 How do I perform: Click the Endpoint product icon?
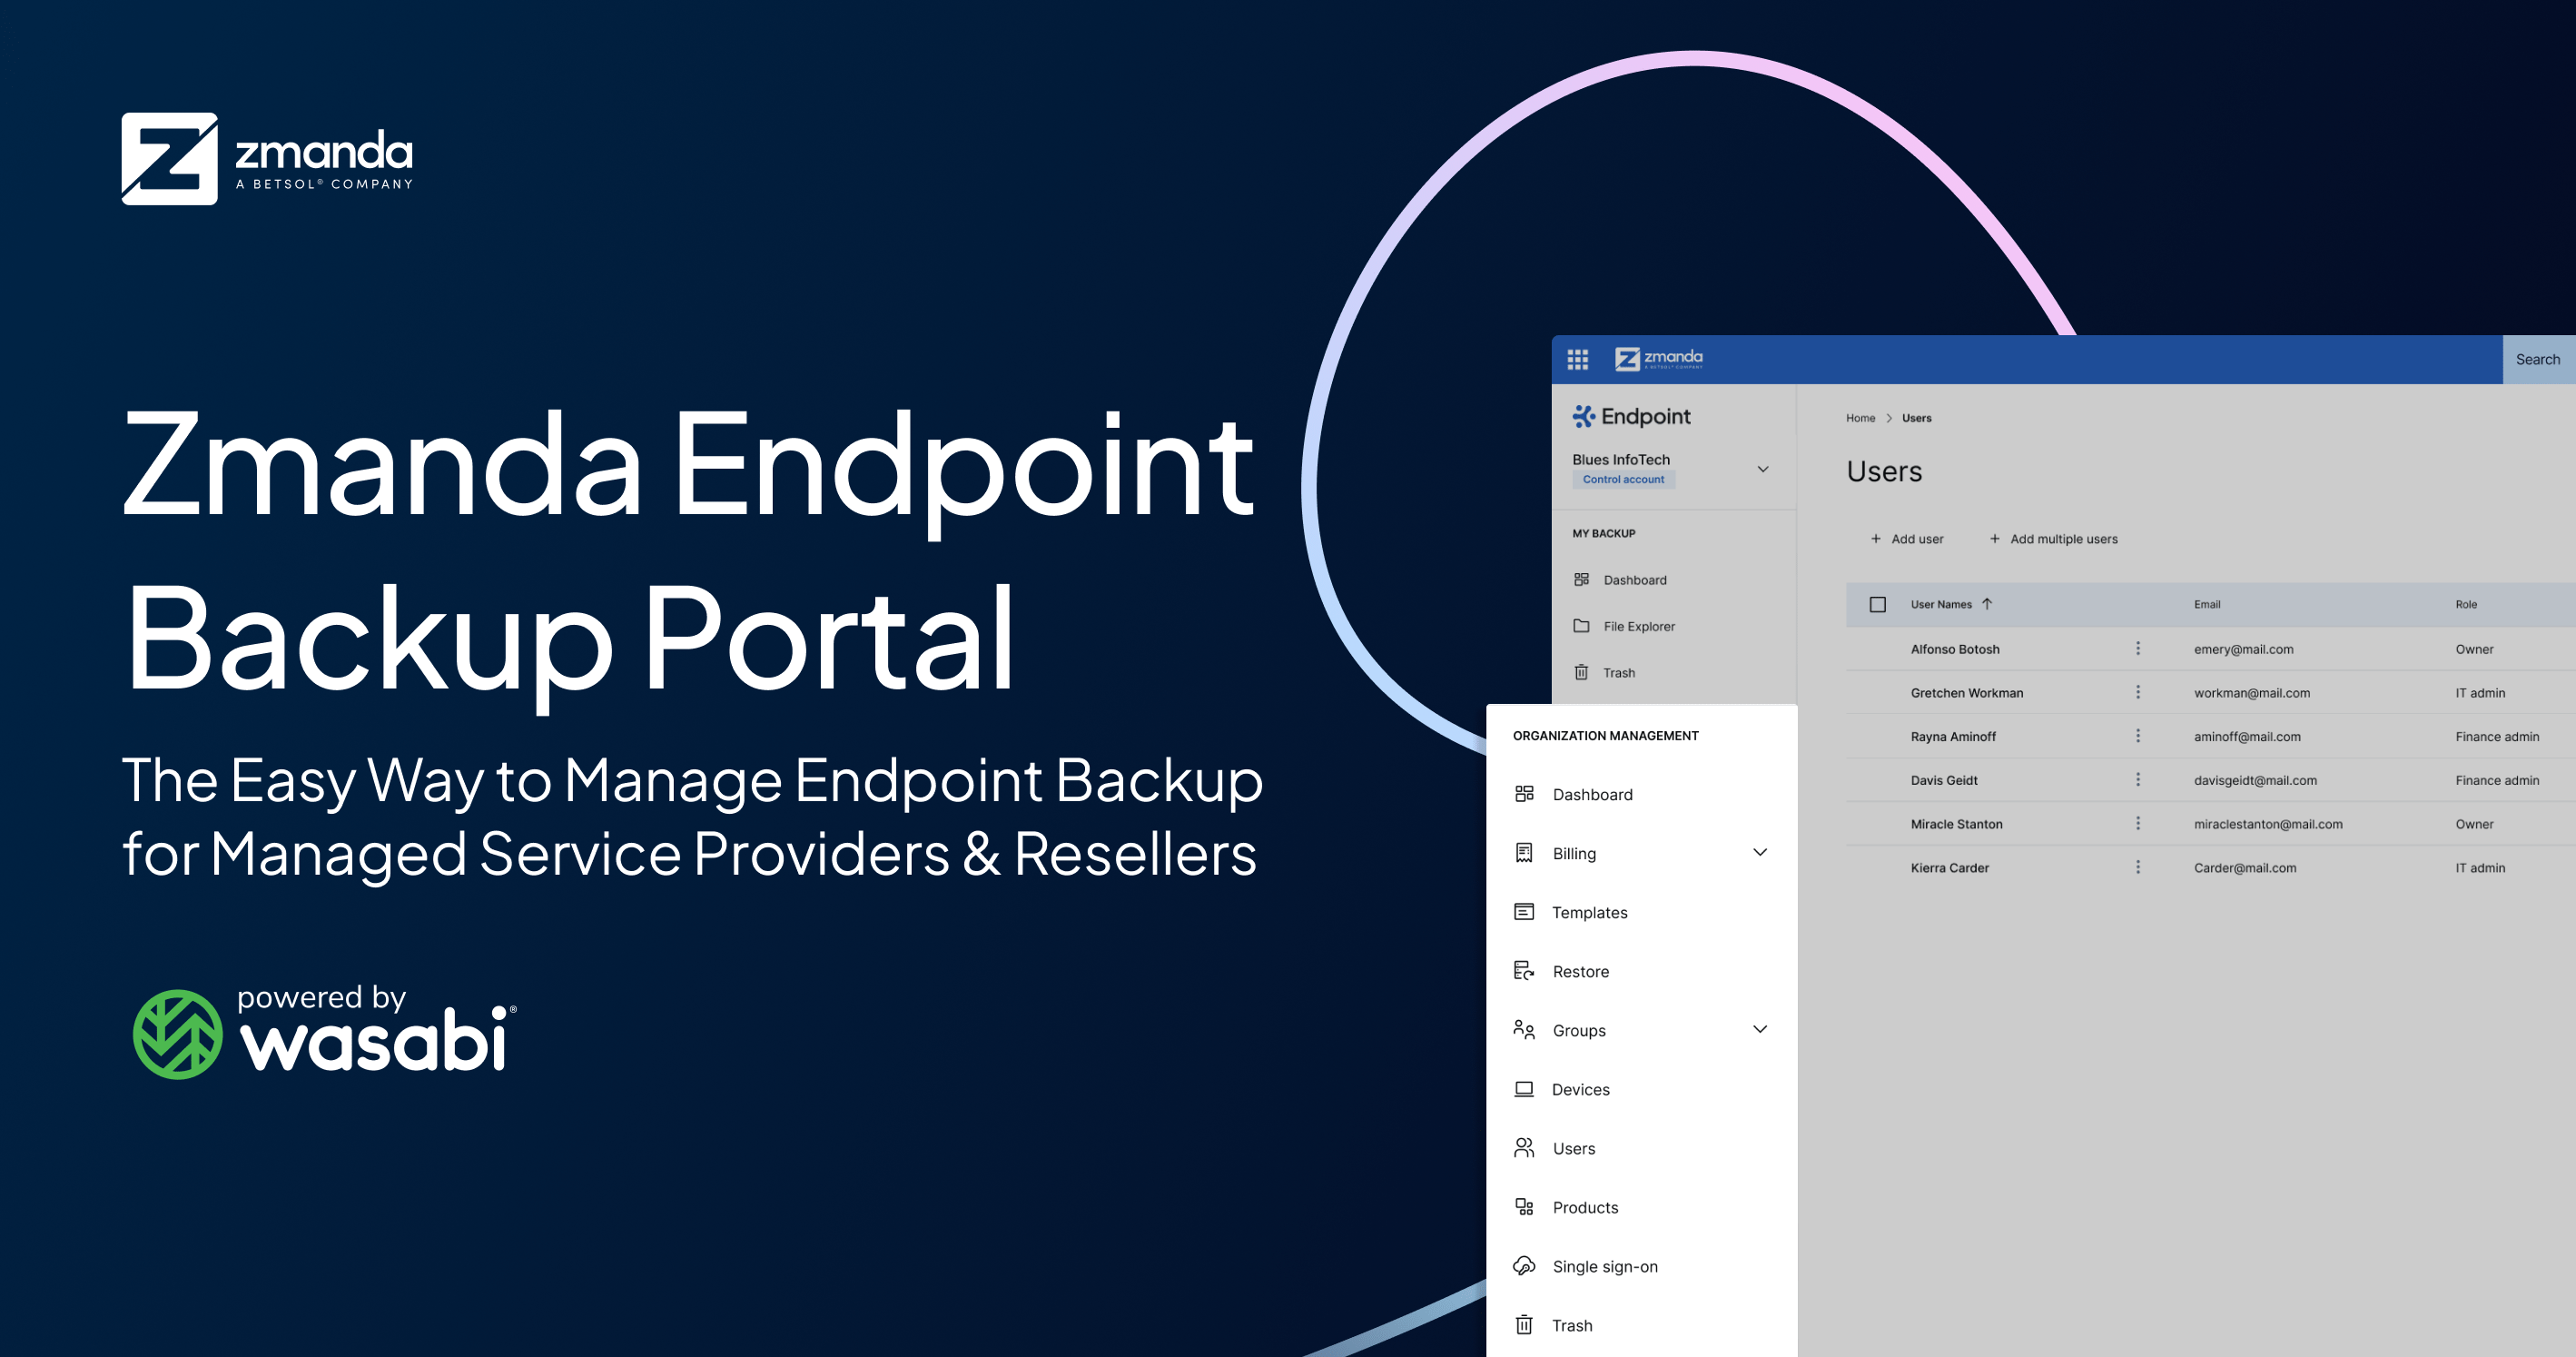click(x=1583, y=416)
